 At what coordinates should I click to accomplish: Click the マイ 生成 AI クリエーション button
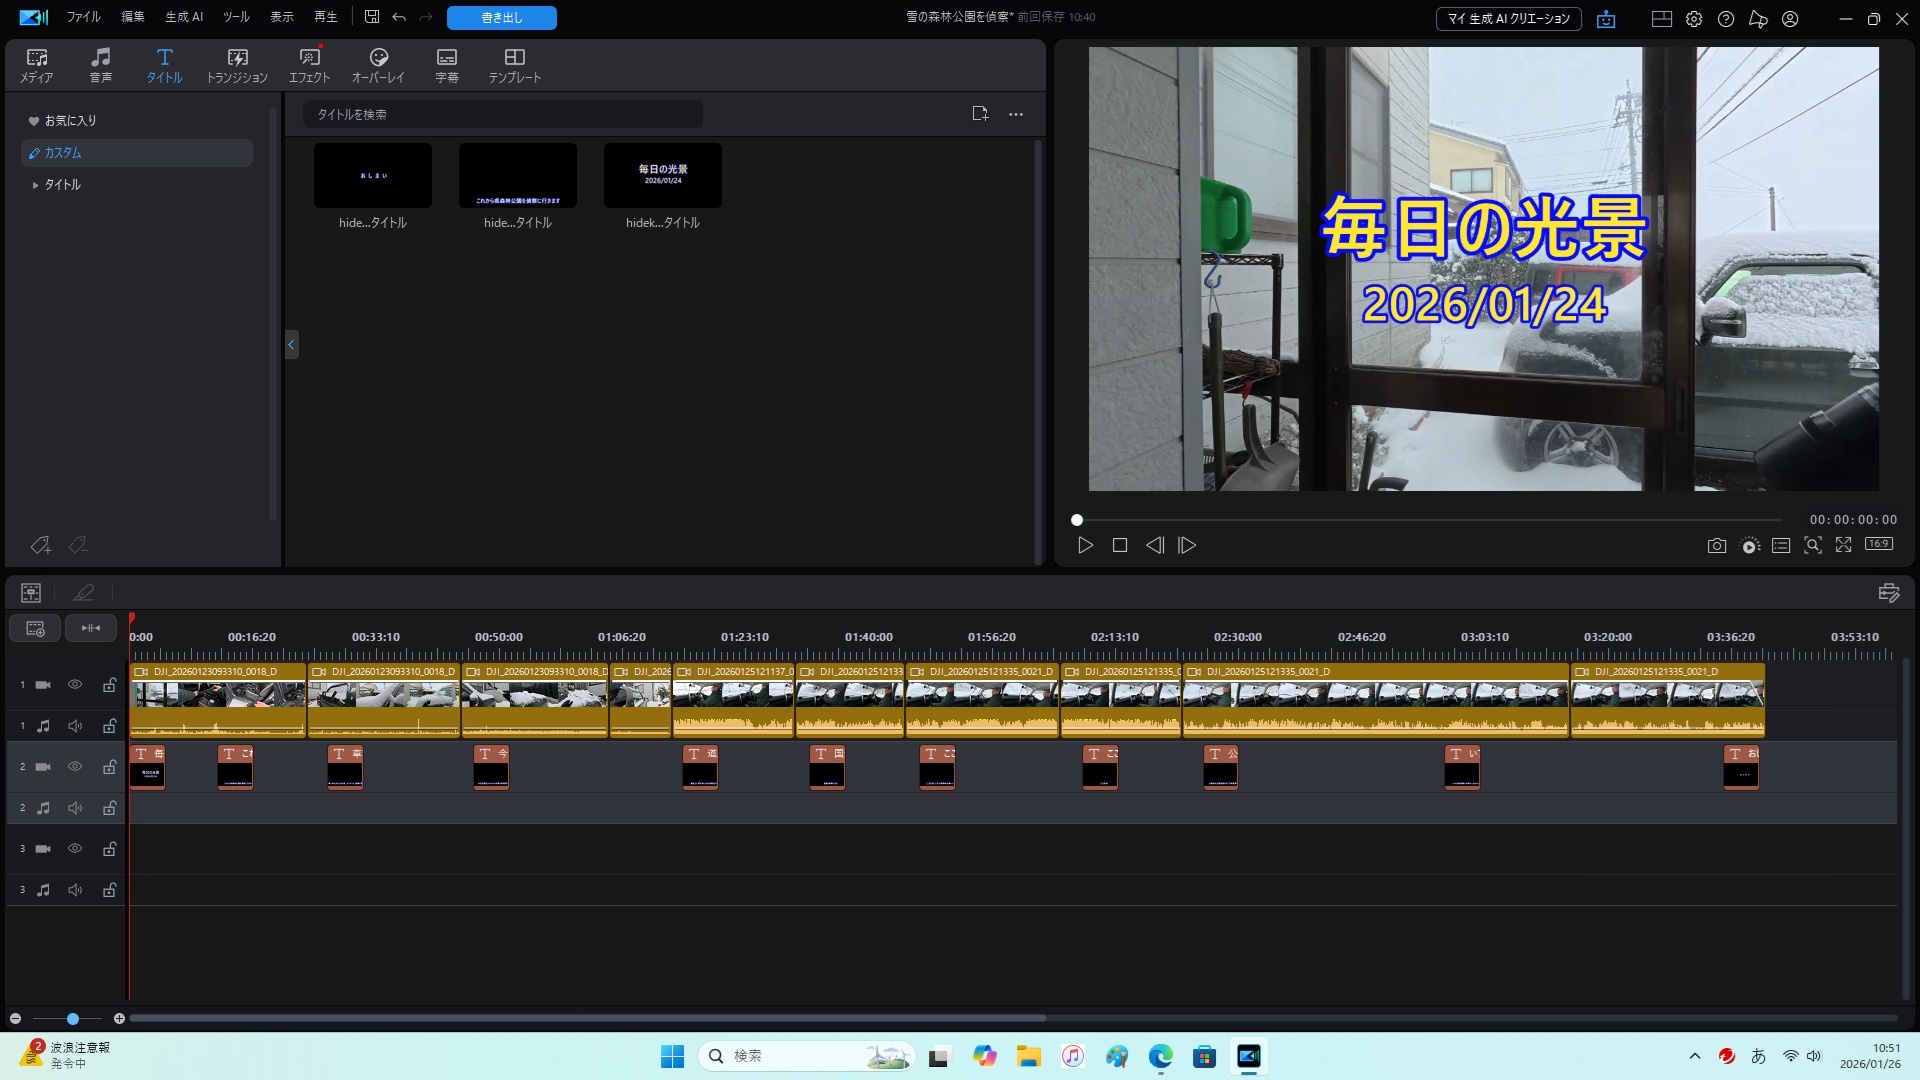click(x=1508, y=19)
